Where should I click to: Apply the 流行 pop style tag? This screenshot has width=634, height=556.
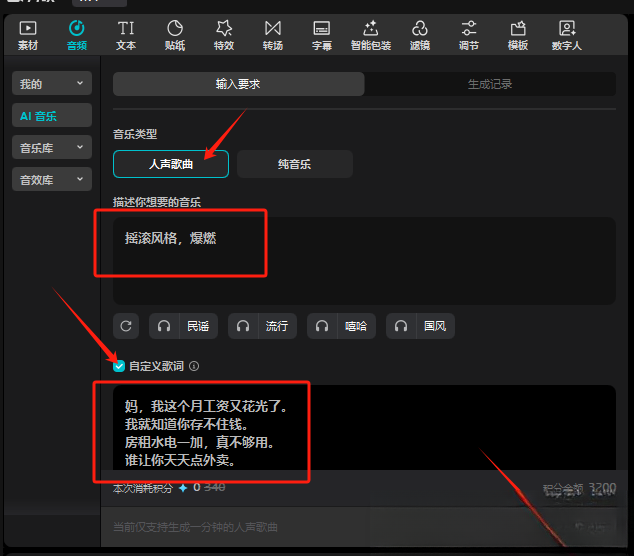coord(277,326)
